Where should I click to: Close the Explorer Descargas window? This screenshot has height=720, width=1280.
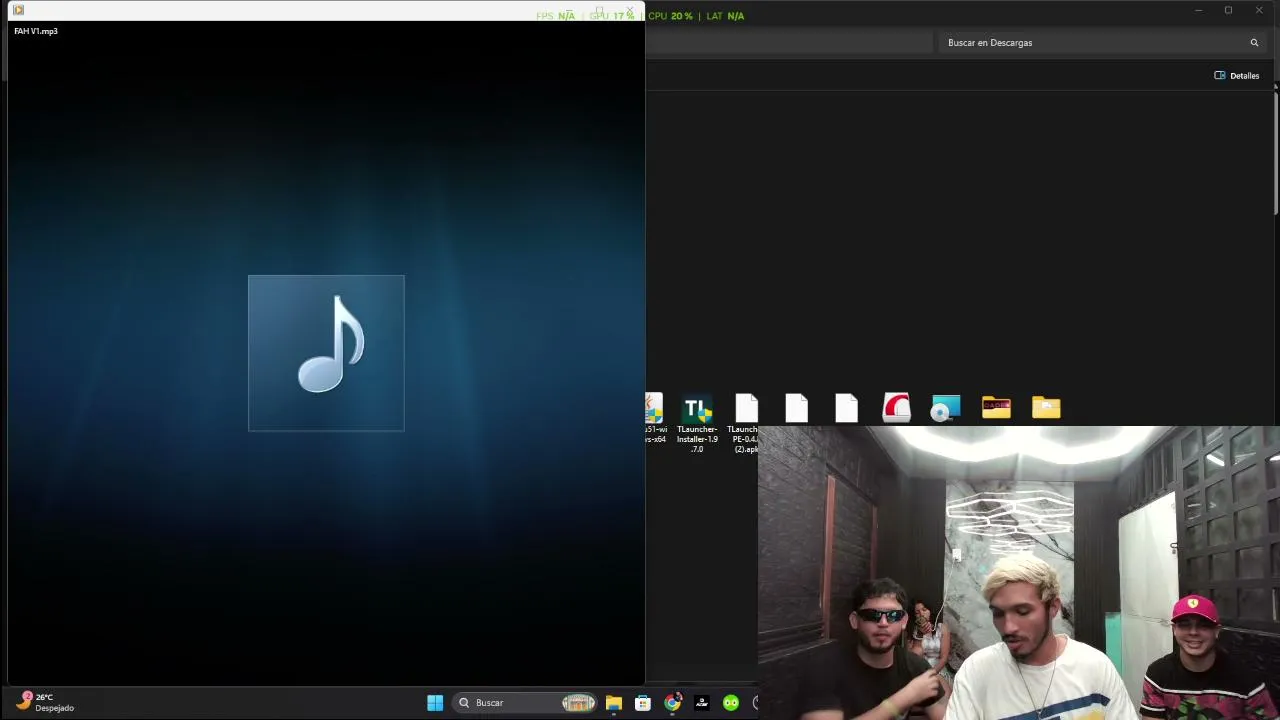1259,11
